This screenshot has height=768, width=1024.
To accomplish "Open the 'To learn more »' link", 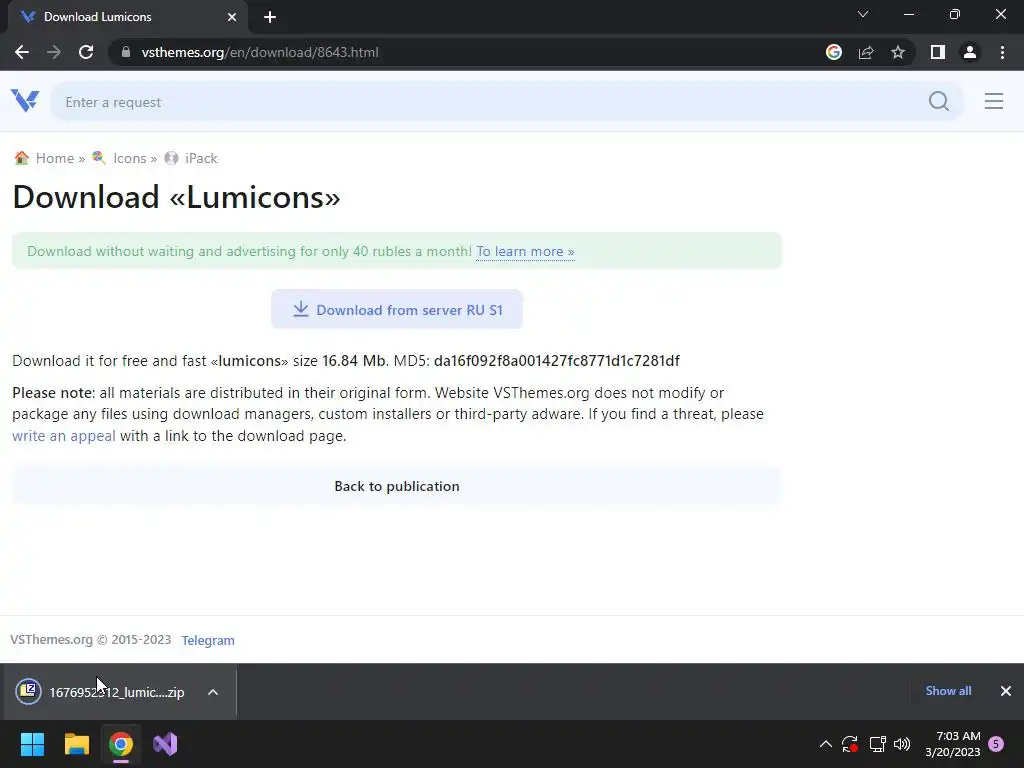I will coord(525,251).
